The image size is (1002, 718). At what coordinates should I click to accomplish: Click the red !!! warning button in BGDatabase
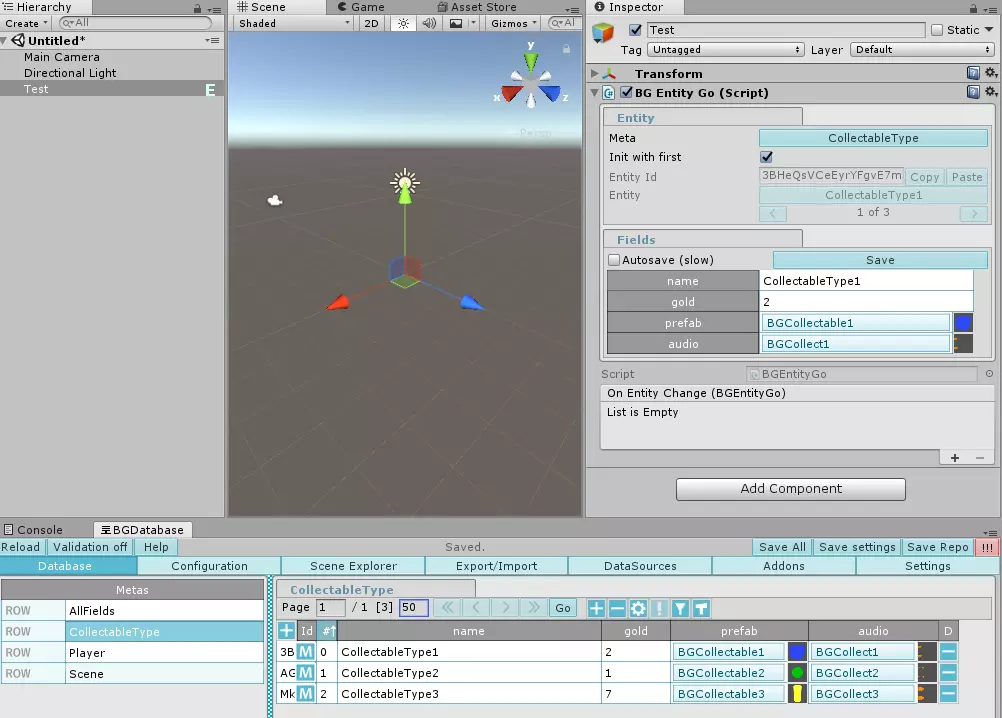click(987, 547)
